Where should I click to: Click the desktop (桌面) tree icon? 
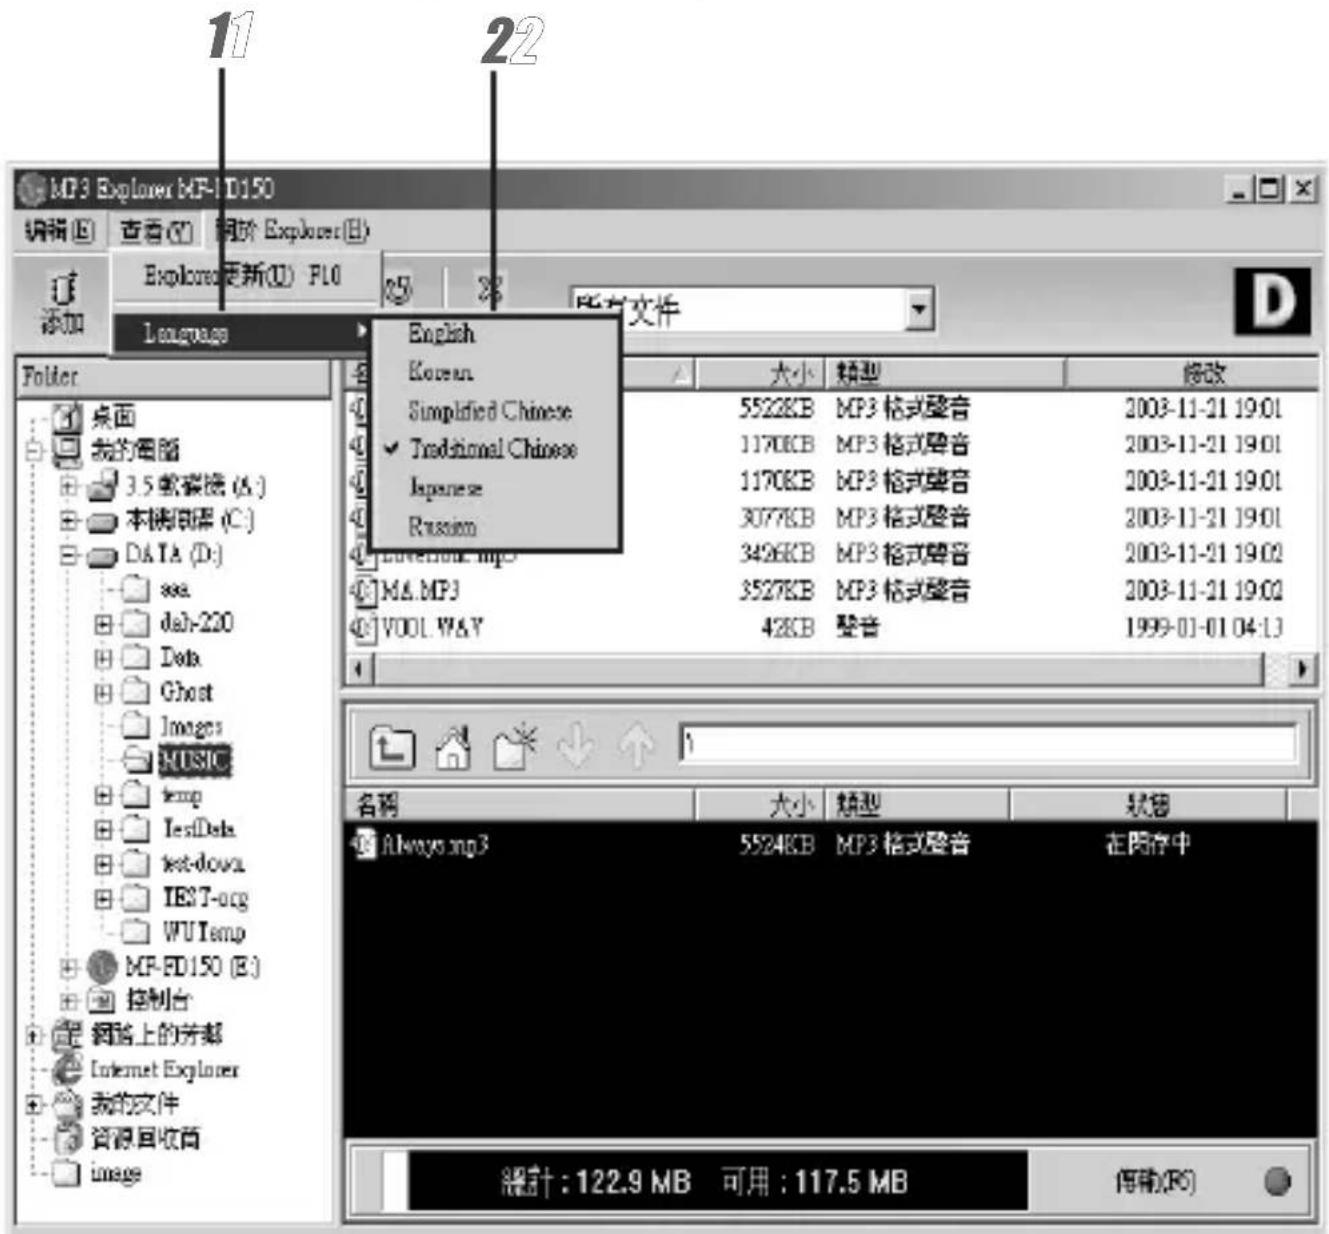tap(67, 416)
